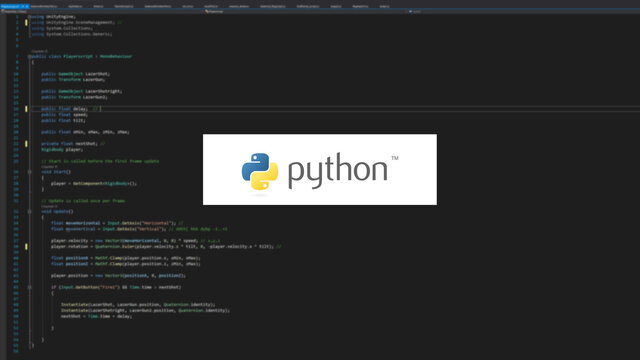
Task: Click the line "using System.Collections.Generic;"
Action: pyautogui.click(x=72, y=34)
